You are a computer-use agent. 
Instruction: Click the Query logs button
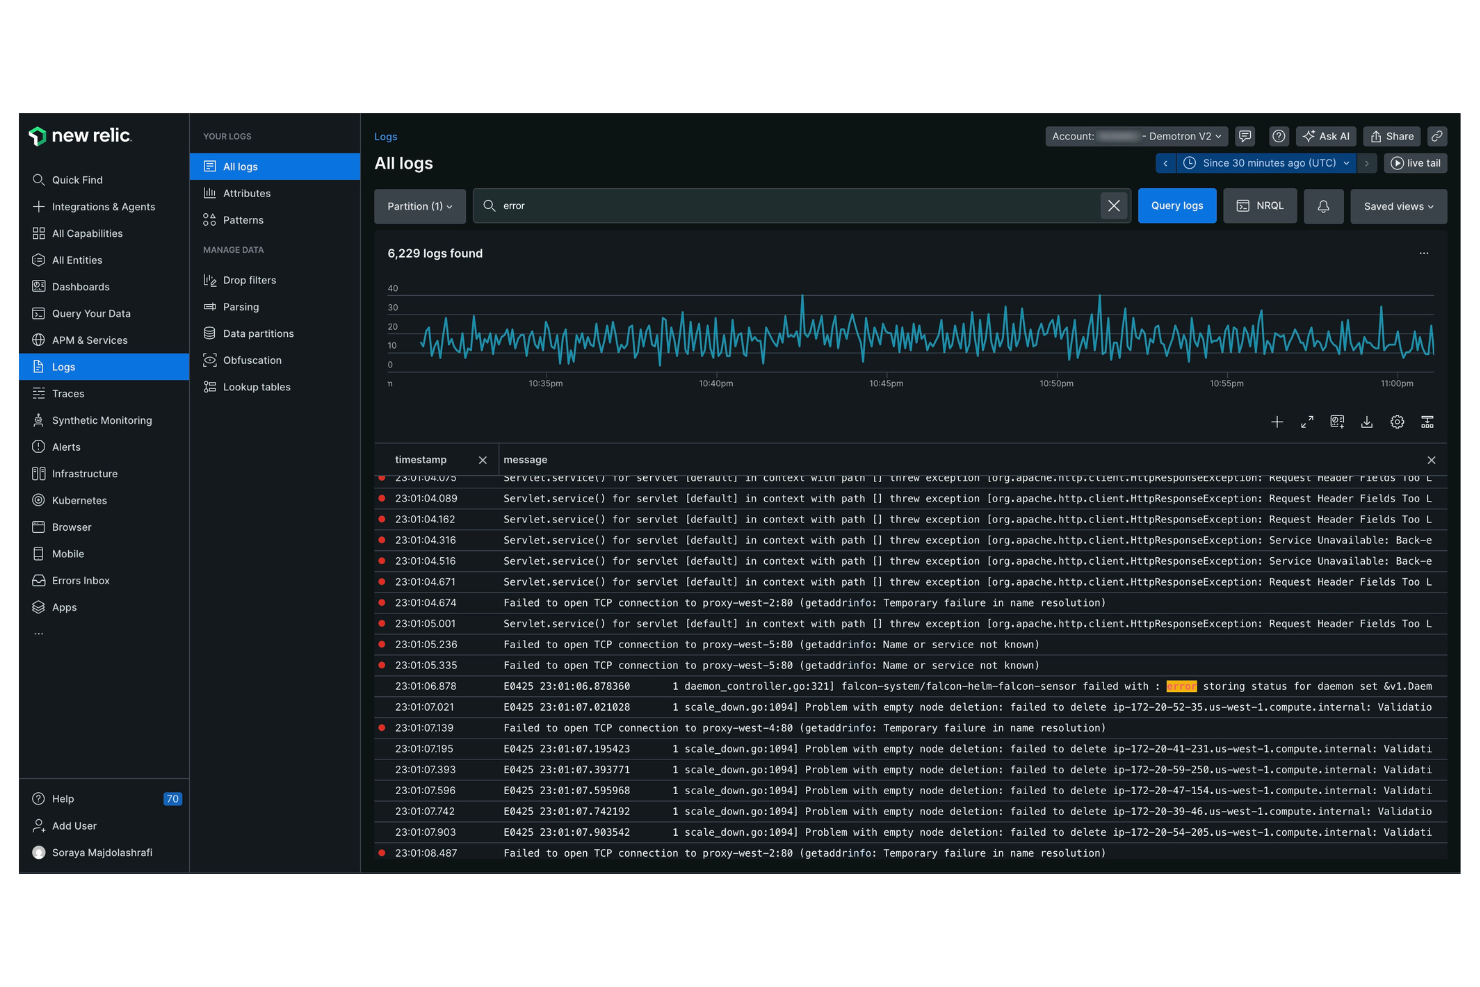click(x=1177, y=205)
